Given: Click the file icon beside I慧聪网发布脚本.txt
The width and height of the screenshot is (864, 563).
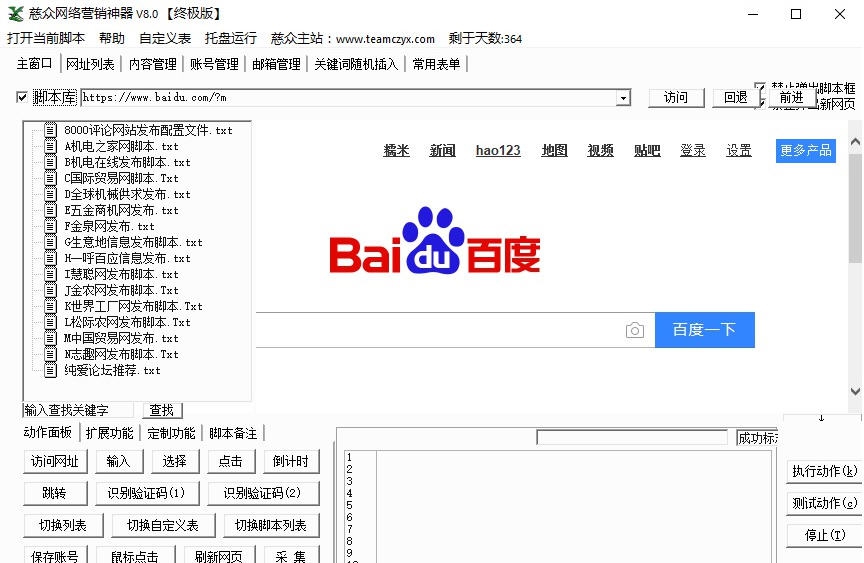Looking at the screenshot, I should click(x=50, y=274).
